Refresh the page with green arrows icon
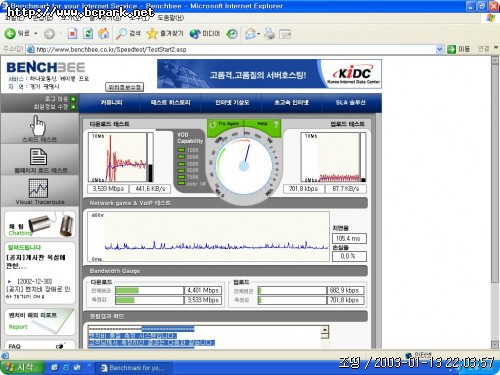 (x=88, y=33)
